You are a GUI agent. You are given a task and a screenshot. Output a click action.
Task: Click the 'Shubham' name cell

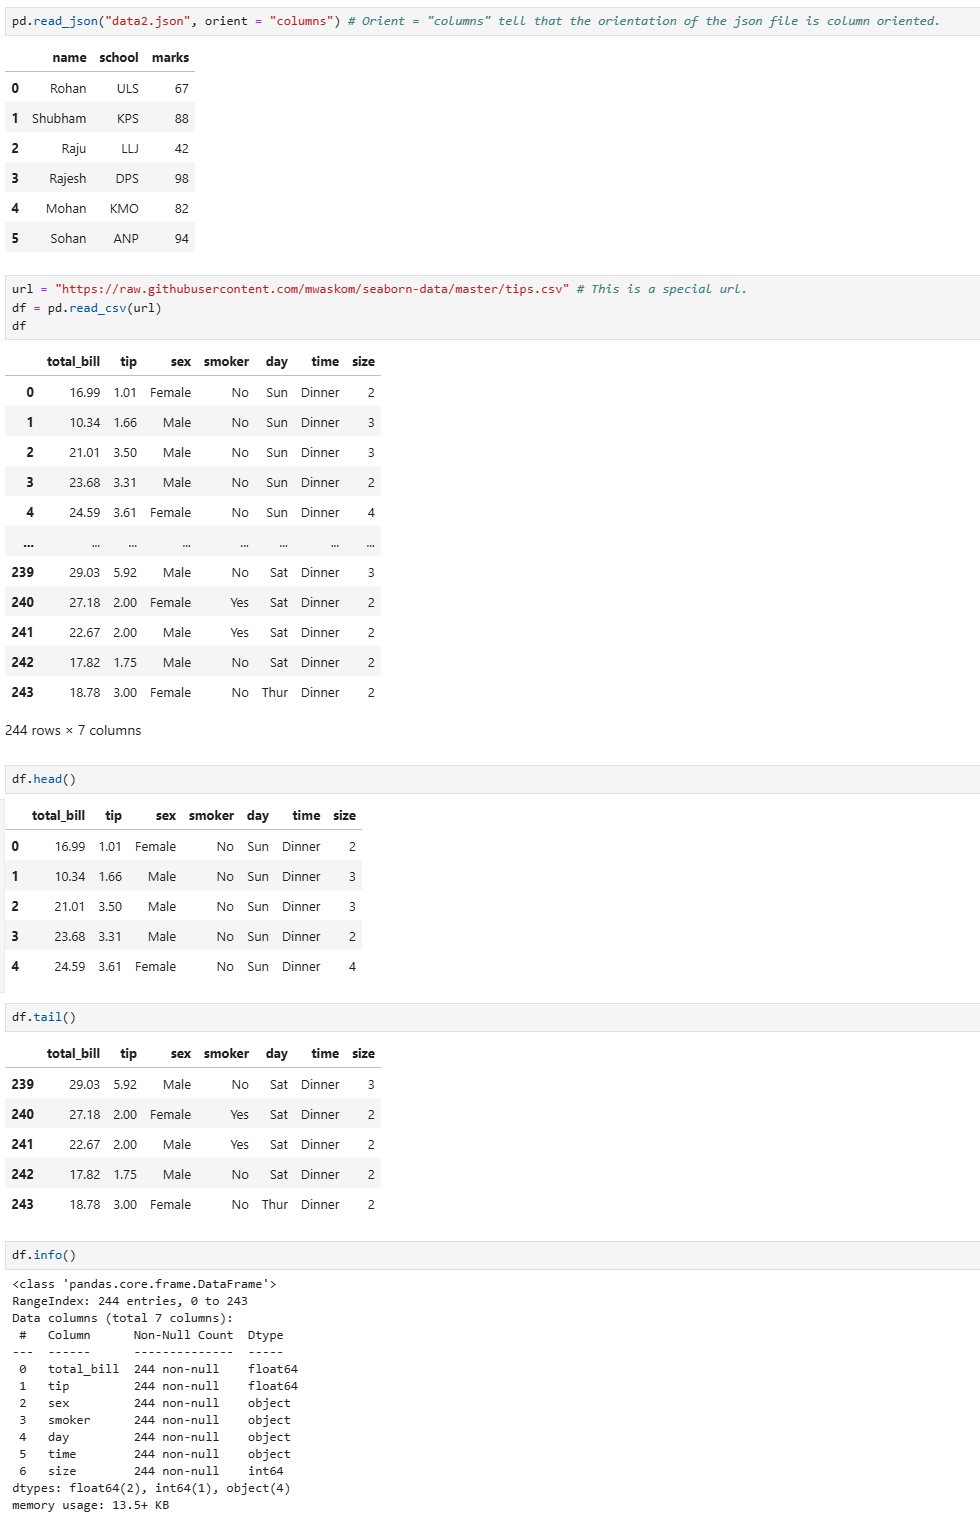(59, 118)
